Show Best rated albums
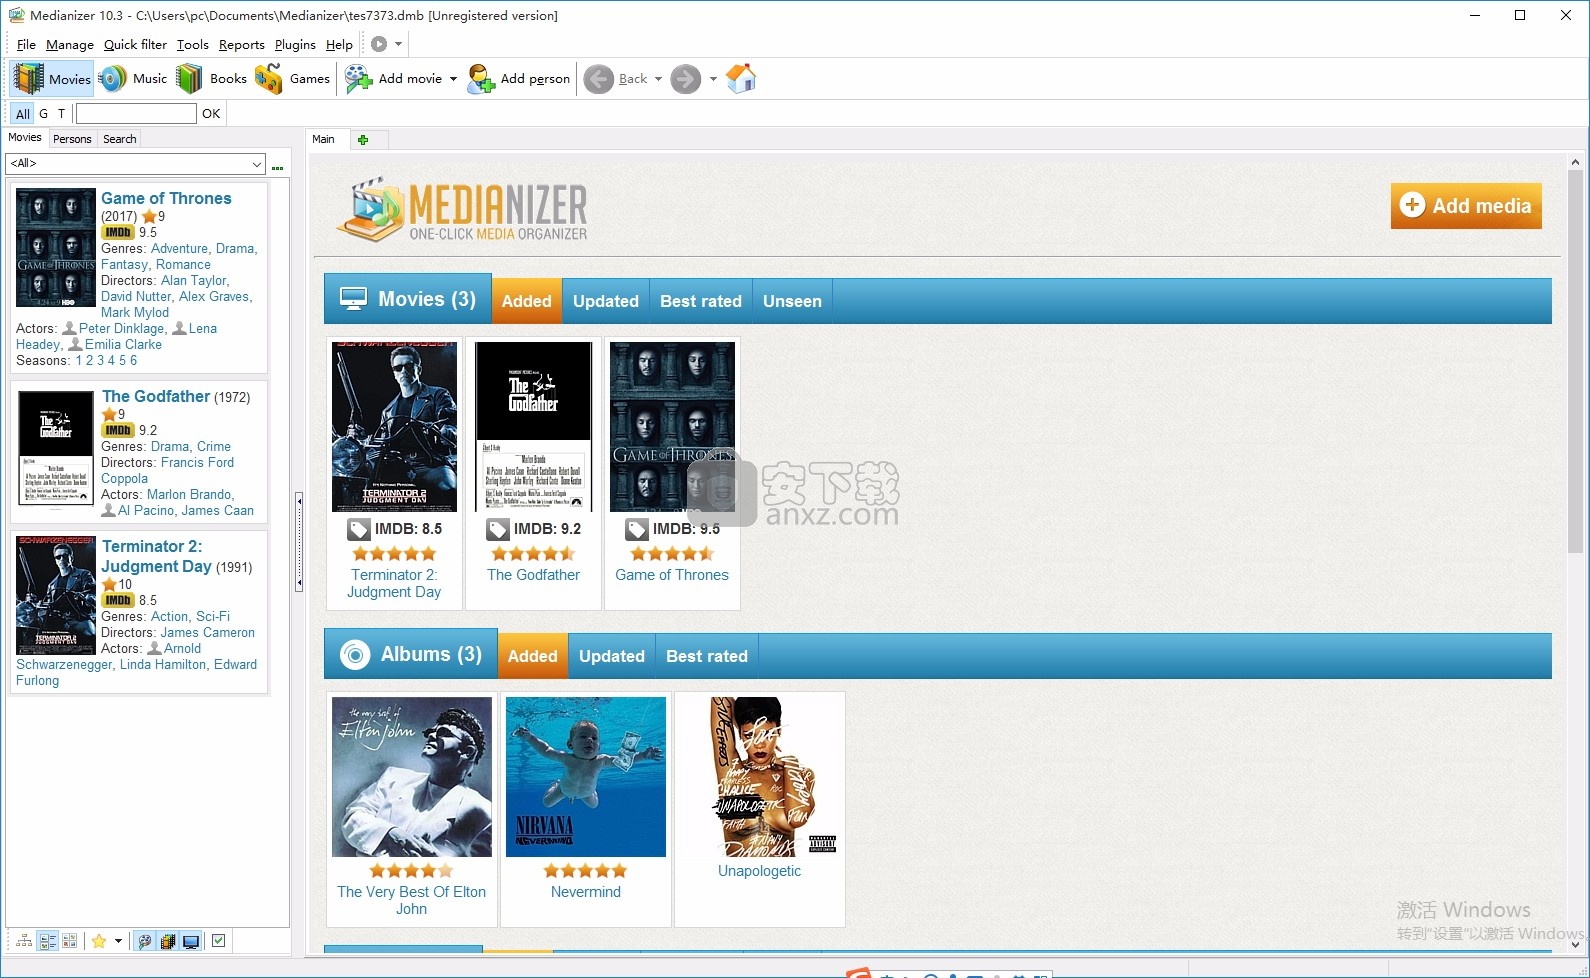This screenshot has height=978, width=1590. point(707,656)
